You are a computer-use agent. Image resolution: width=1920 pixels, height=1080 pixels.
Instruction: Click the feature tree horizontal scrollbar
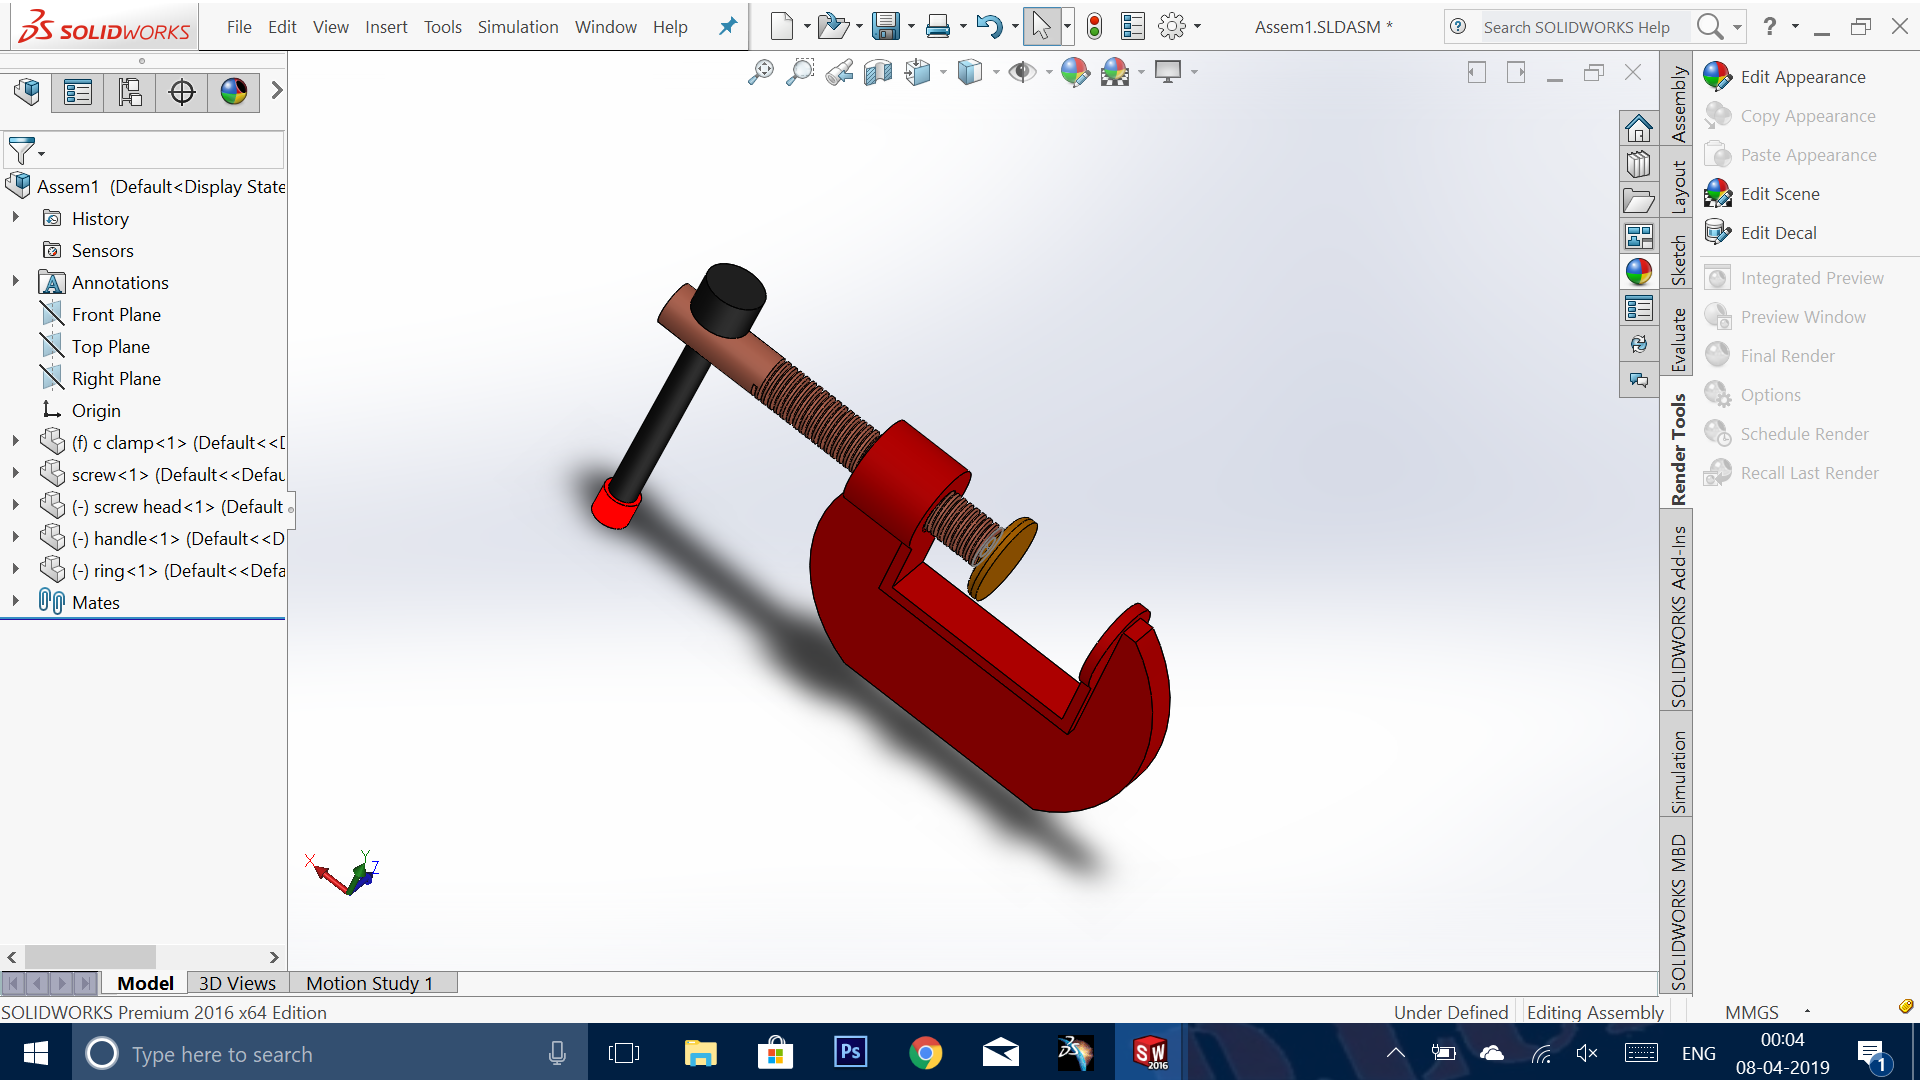pos(90,957)
